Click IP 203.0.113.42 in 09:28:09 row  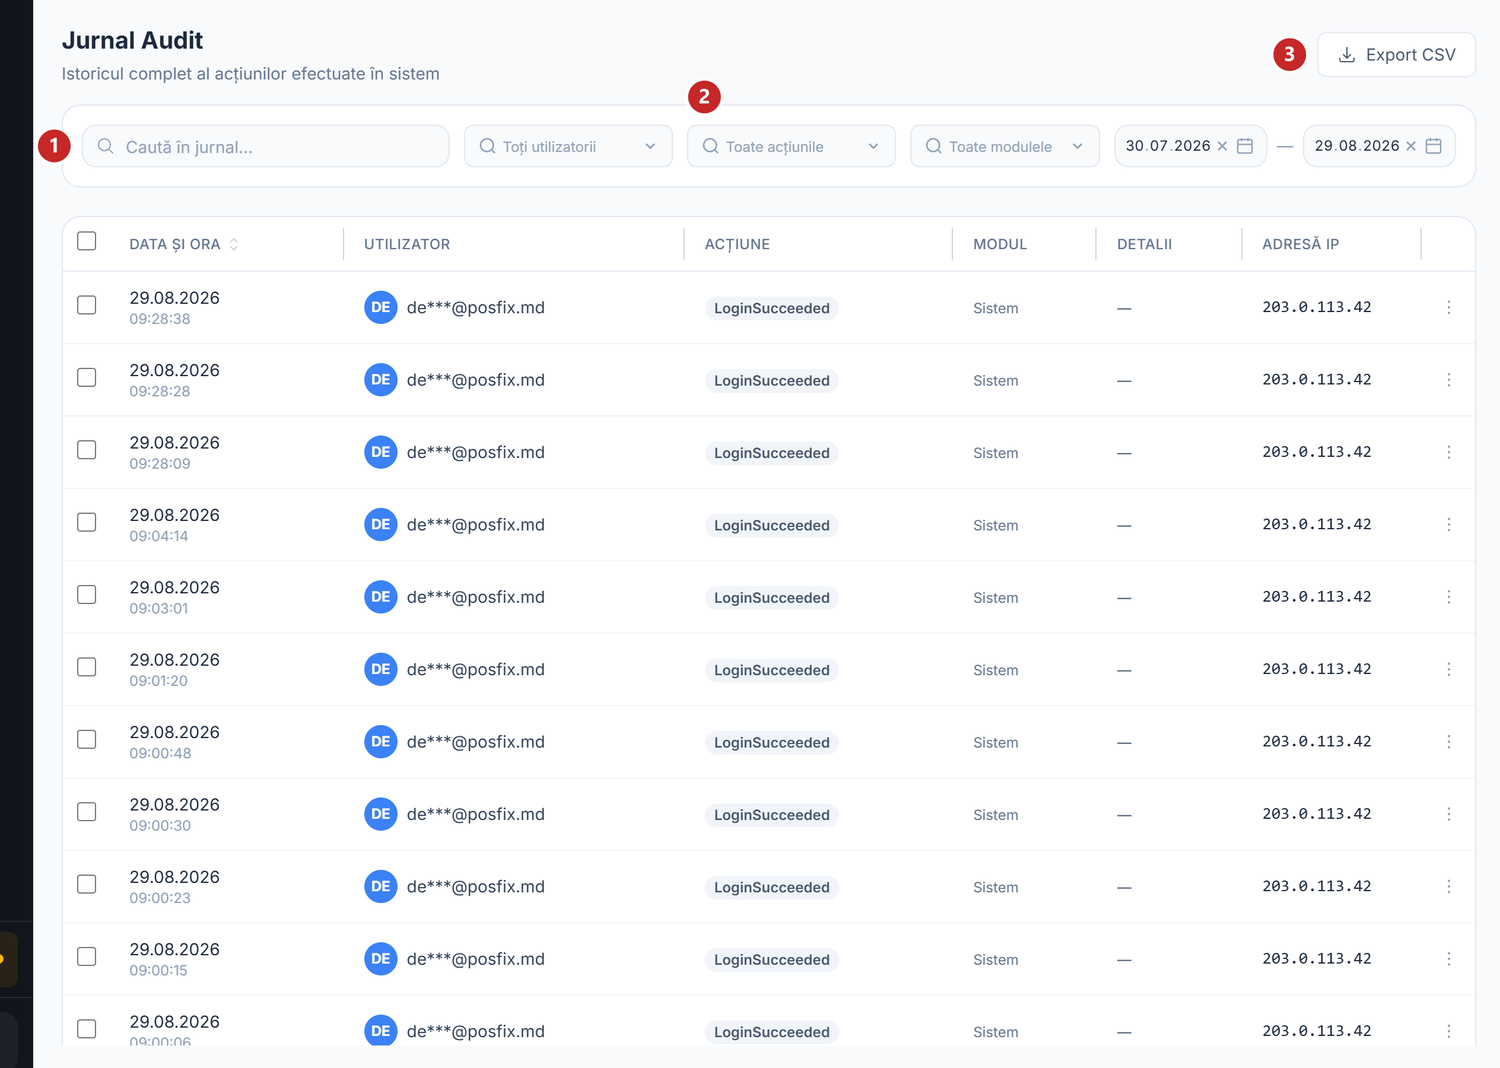point(1317,452)
